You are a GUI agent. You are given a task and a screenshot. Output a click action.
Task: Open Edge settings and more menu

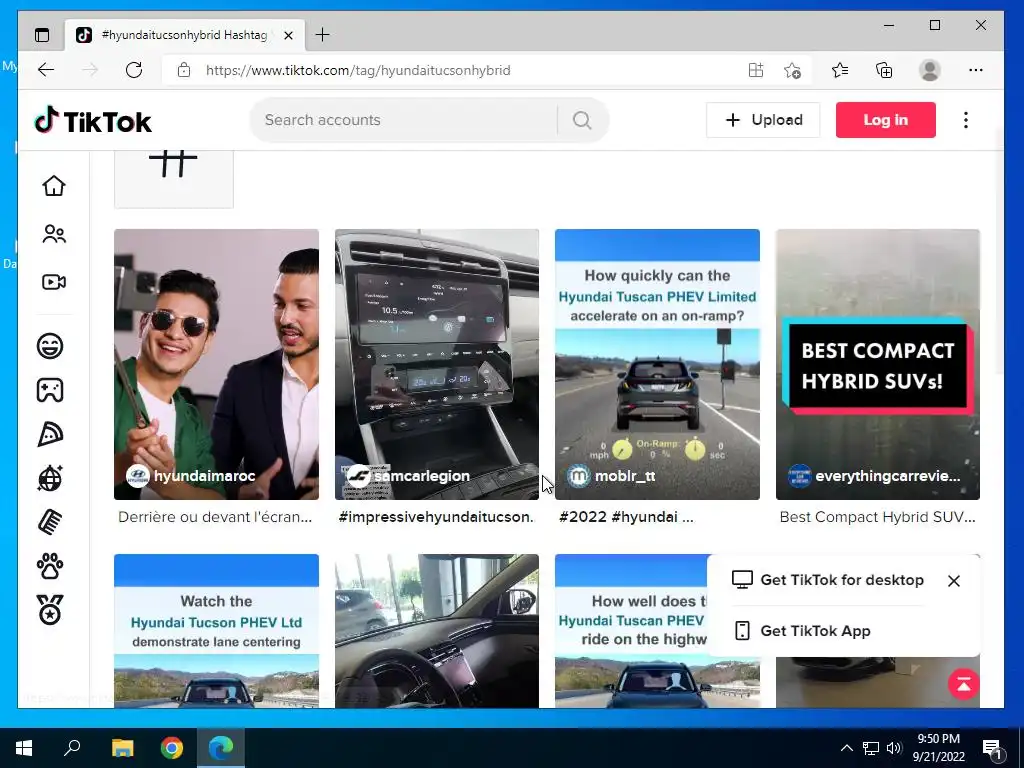(x=976, y=70)
